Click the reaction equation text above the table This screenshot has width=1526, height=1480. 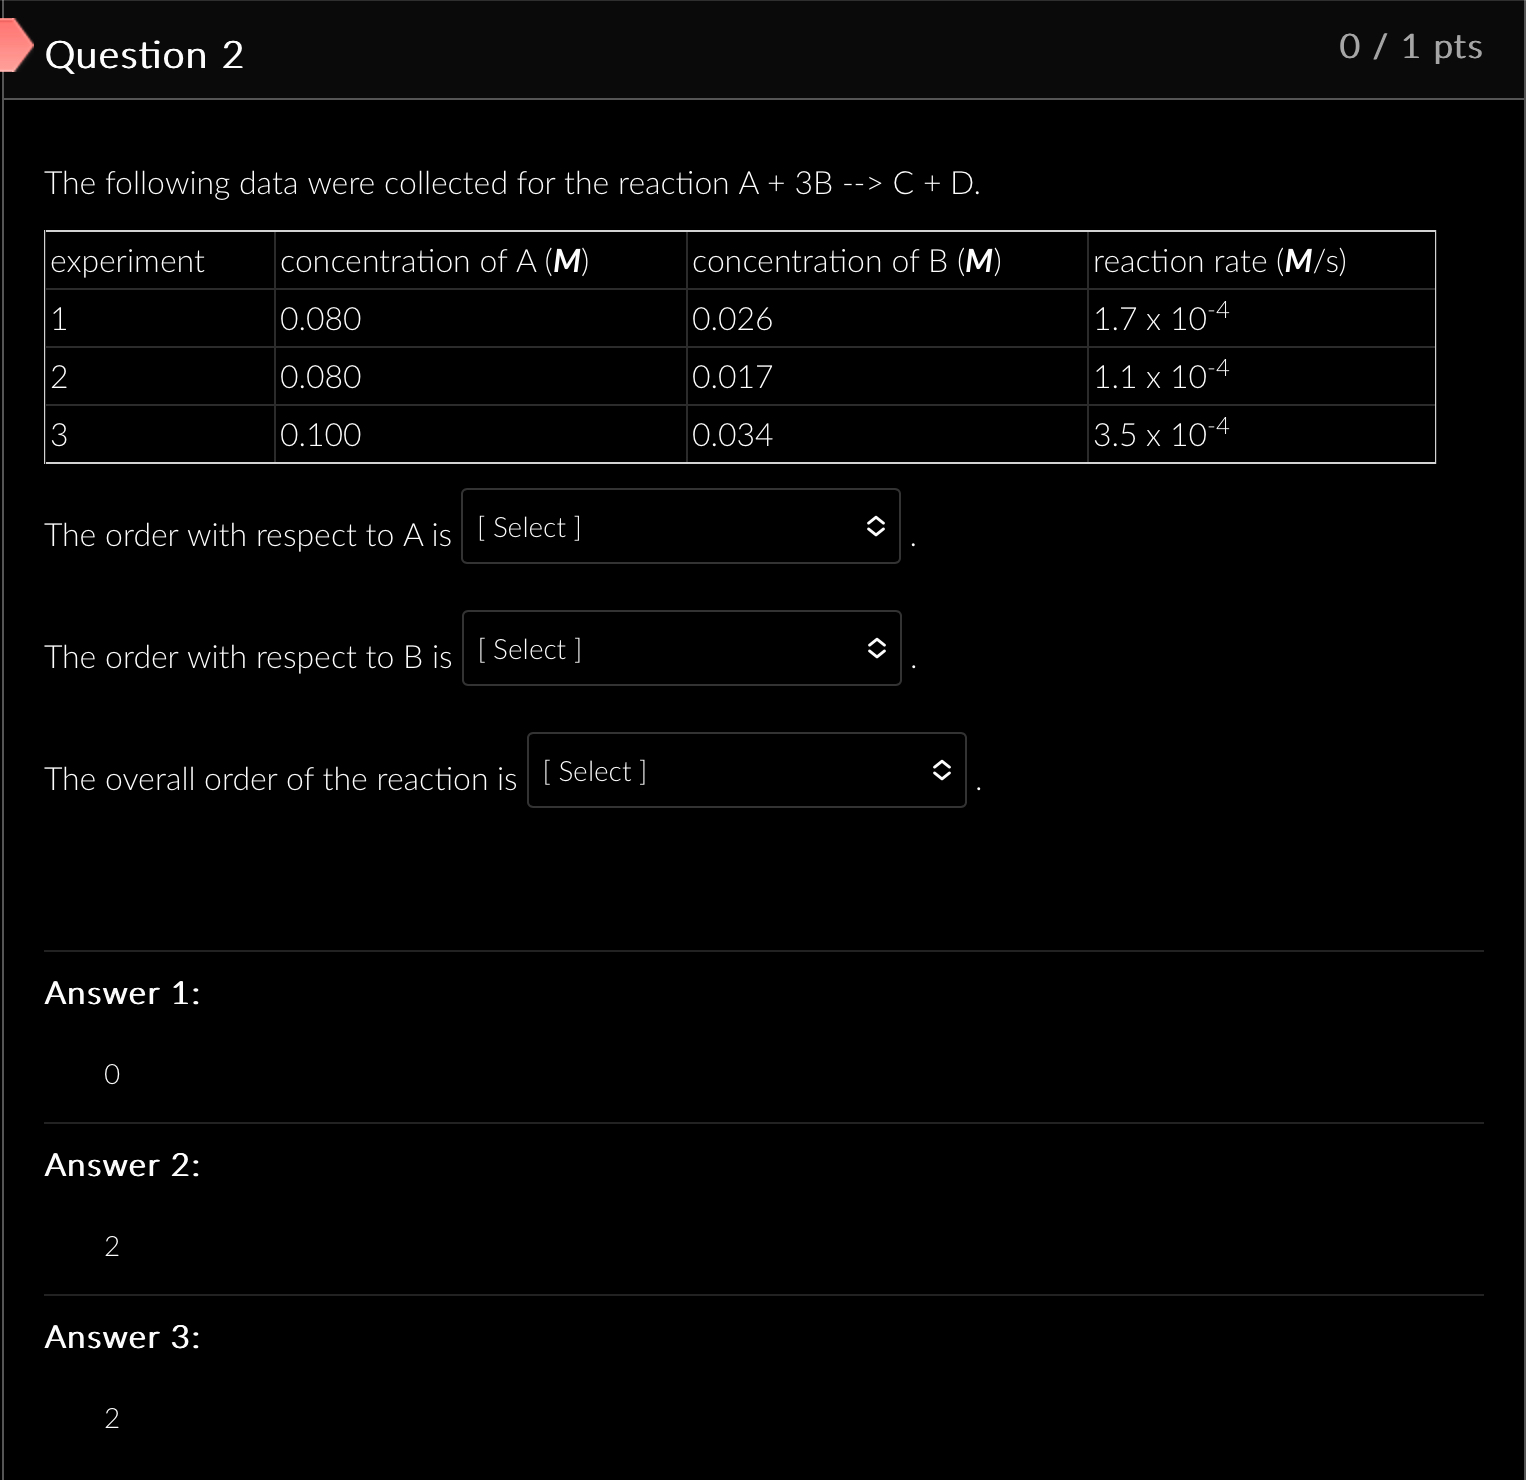pyautogui.click(x=512, y=183)
